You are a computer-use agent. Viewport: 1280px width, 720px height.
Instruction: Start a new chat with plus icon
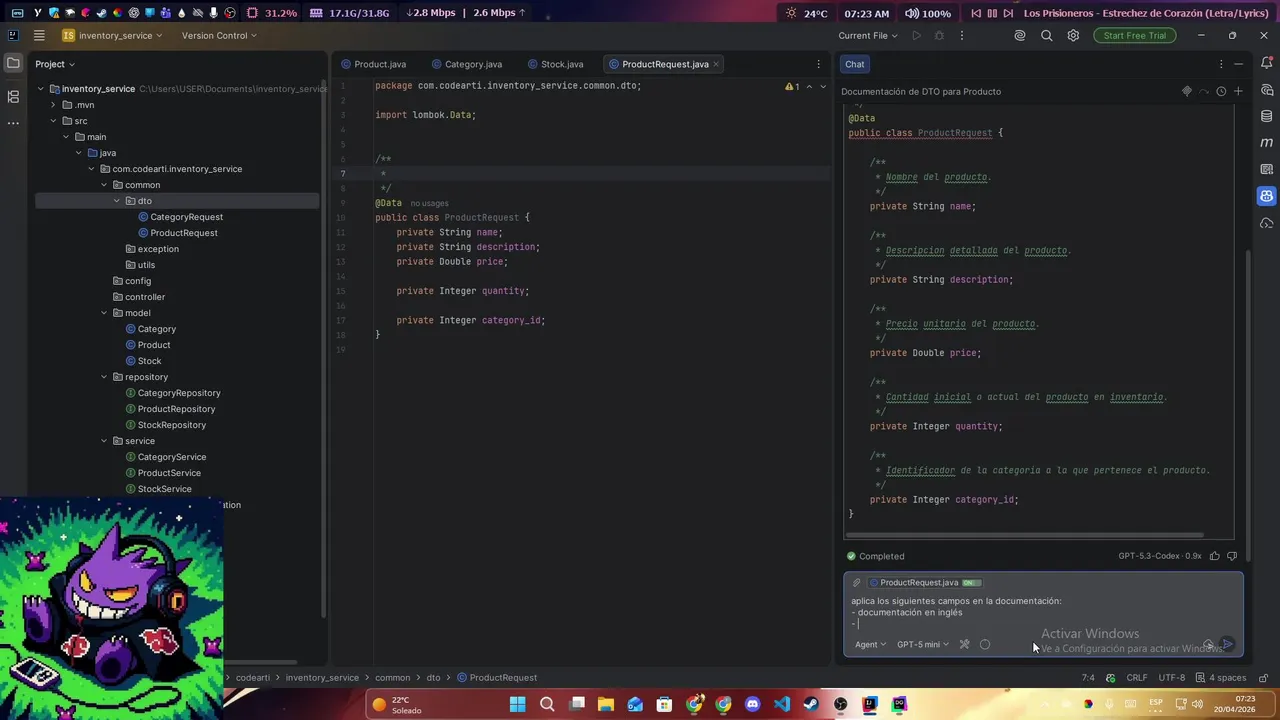[x=1238, y=91]
